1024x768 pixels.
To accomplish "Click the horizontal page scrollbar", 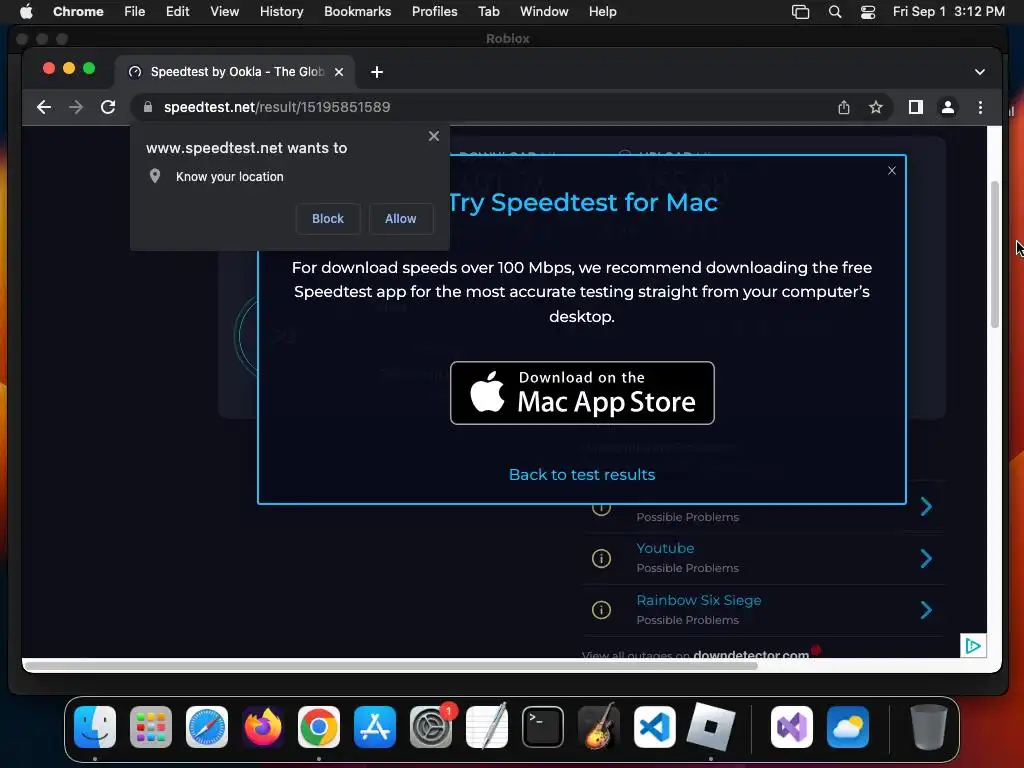I will pos(392,666).
